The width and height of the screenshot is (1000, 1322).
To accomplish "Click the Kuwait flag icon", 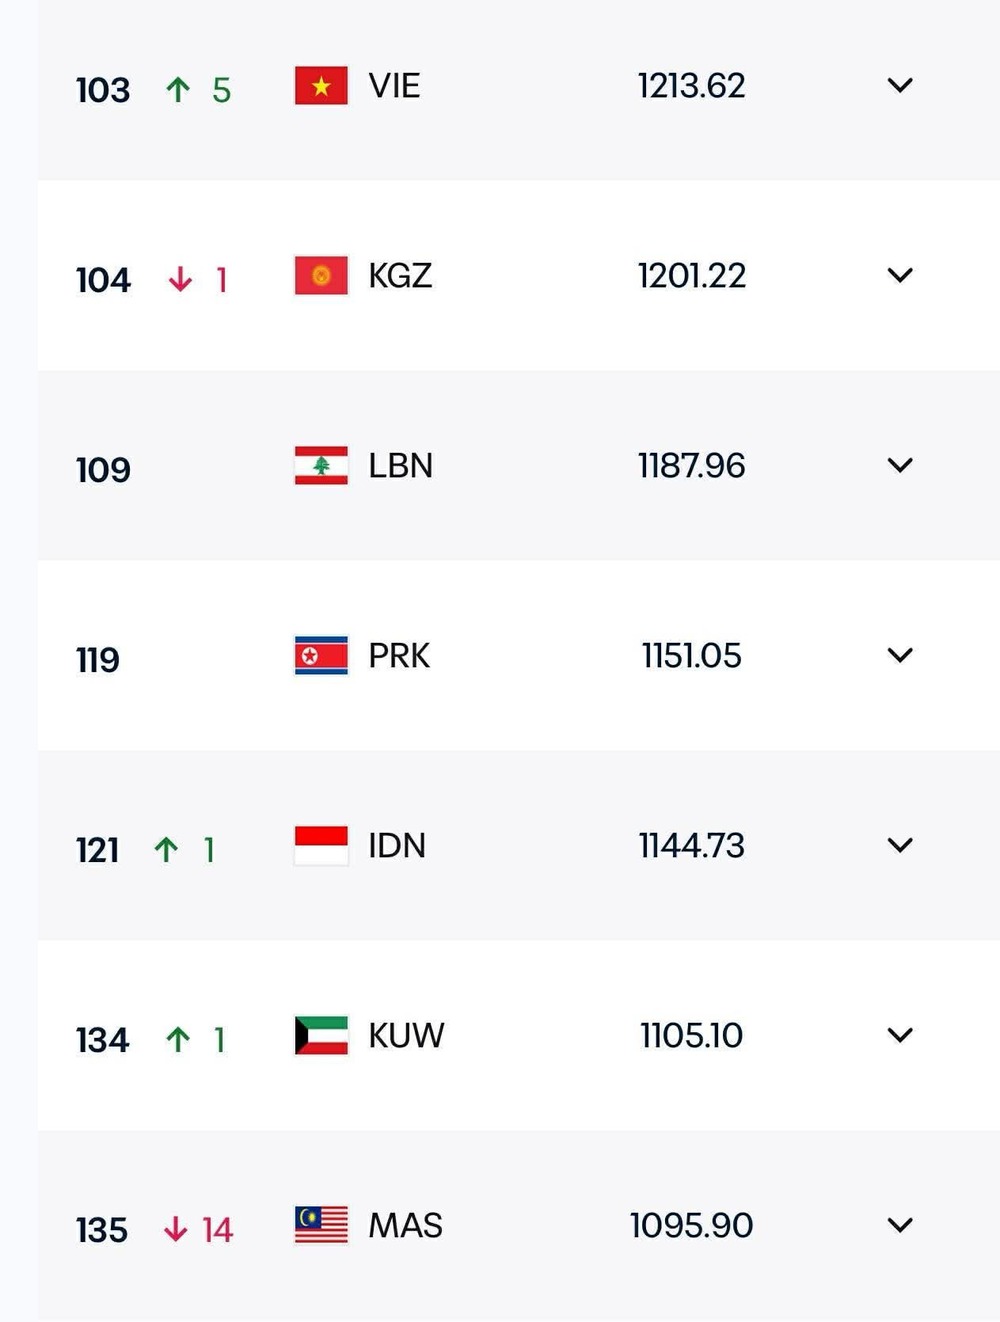I will tap(318, 1035).
